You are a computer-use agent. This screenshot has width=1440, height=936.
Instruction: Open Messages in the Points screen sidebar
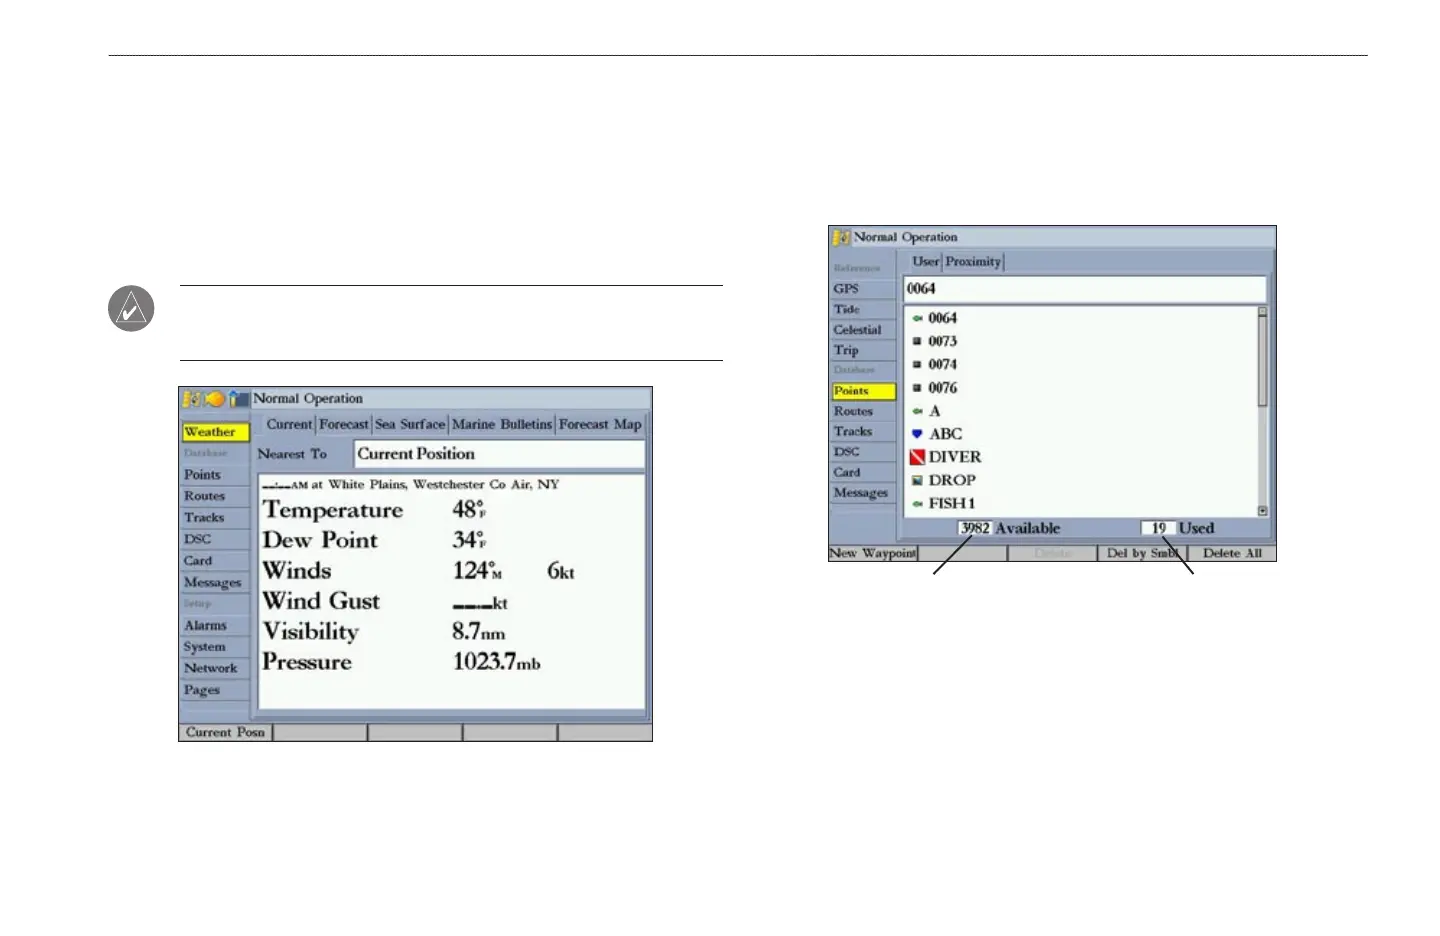(x=864, y=493)
